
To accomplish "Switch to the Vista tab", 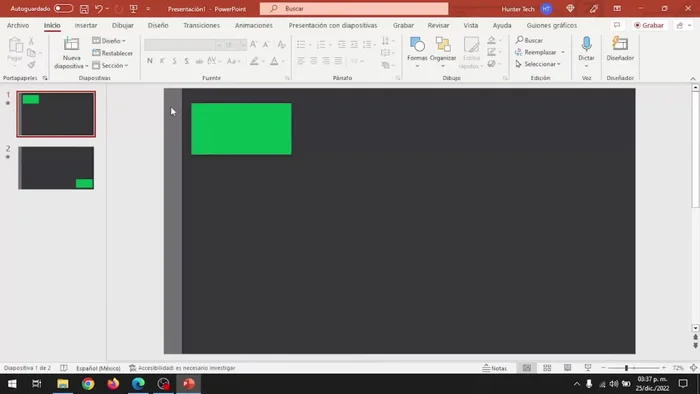I will point(471,25).
